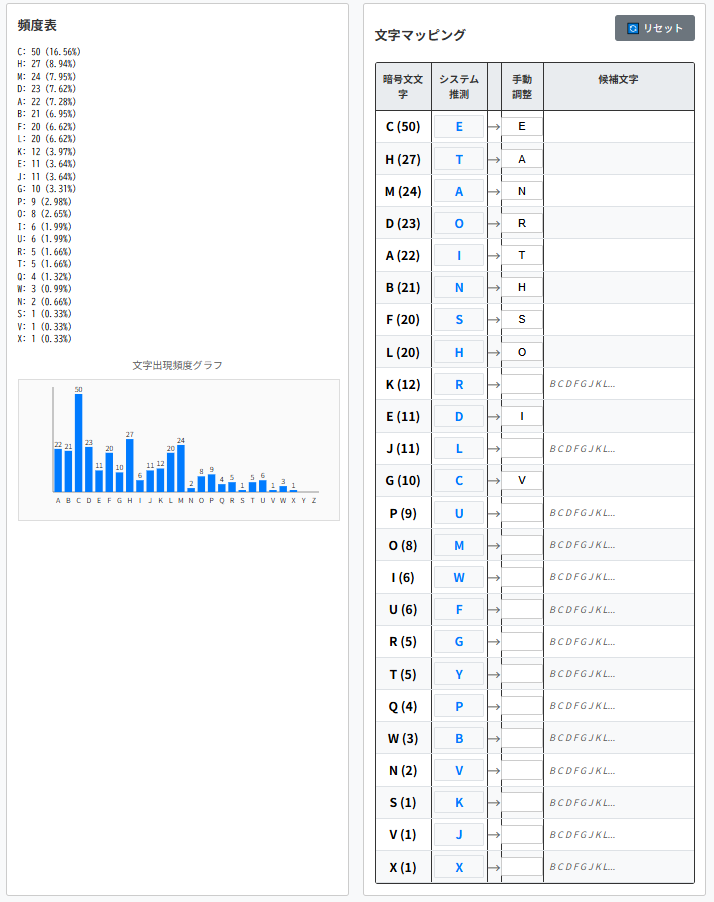Click the リセット reset button
Image resolution: width=714 pixels, height=902 pixels.
coord(654,28)
